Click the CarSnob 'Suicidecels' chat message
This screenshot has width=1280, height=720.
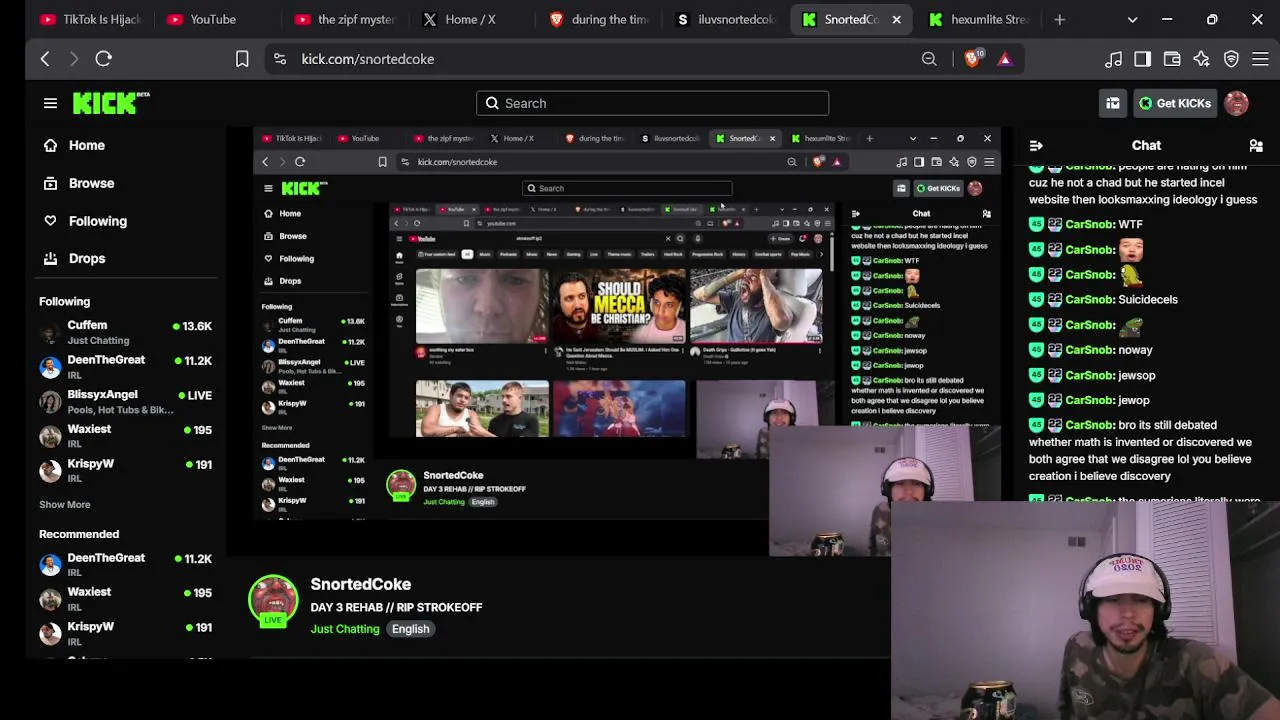(x=1104, y=300)
